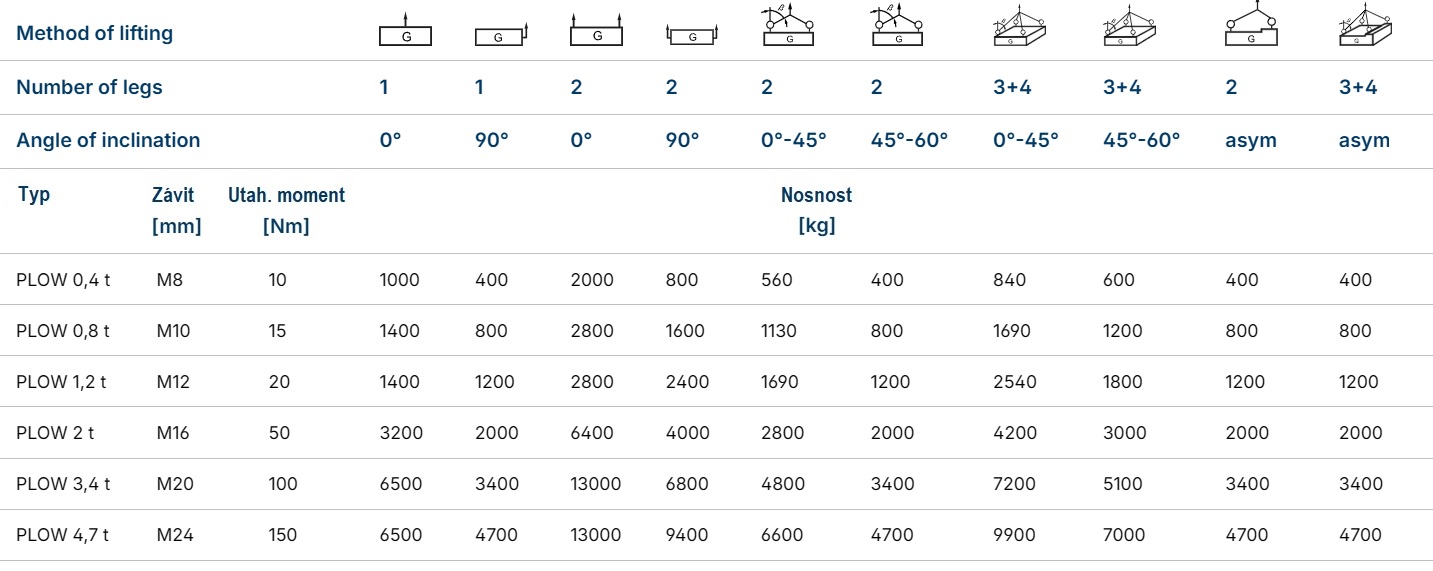Click the two-leg 0° vertical lifting diagram
This screenshot has height=571, width=1433.
point(597,30)
